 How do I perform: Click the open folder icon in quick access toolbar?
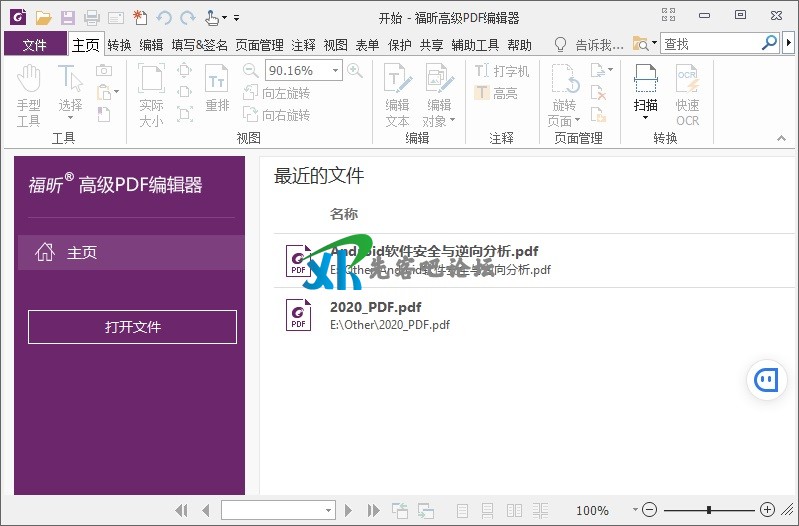coord(43,17)
